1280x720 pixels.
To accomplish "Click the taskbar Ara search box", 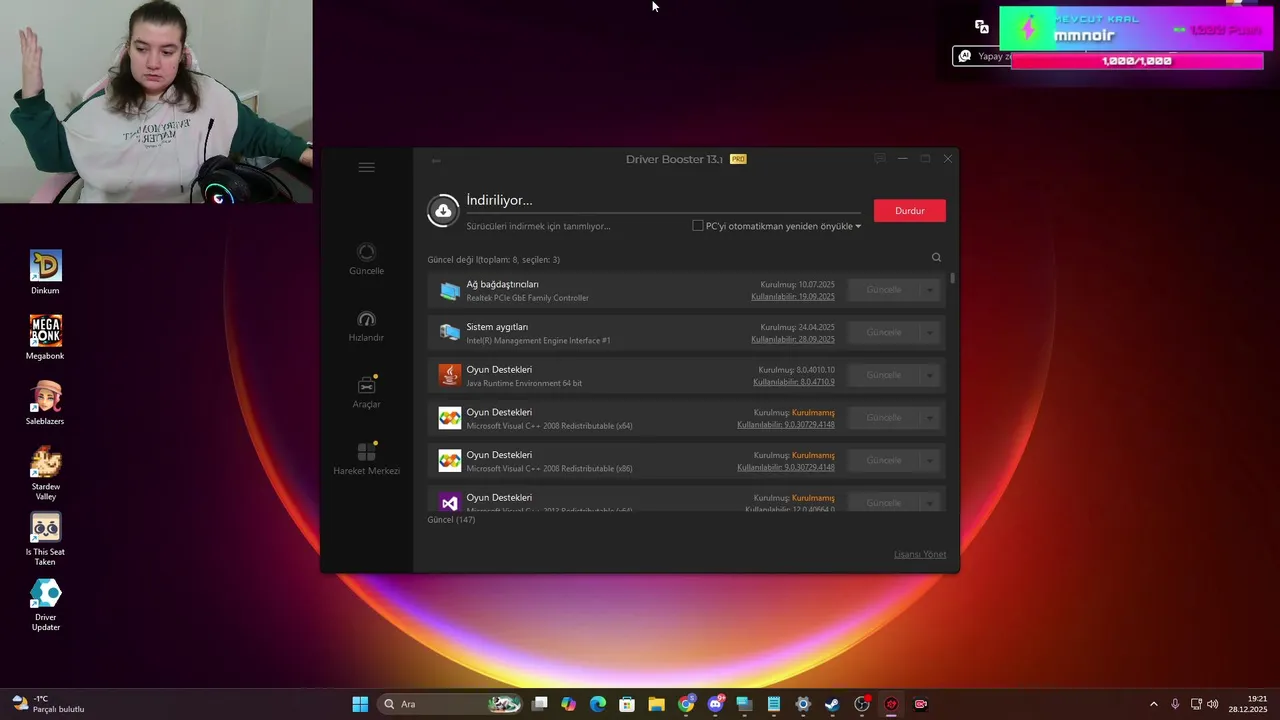I will (x=451, y=704).
